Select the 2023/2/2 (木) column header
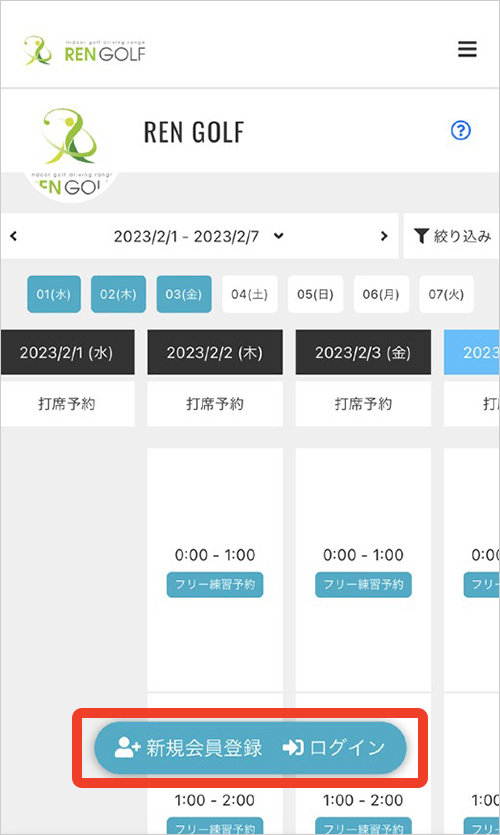The image size is (500, 835). pos(215,352)
